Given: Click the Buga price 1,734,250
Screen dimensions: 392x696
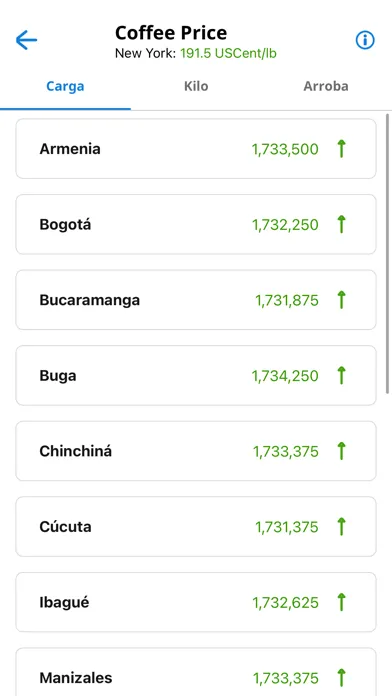Looking at the screenshot, I should (x=285, y=376).
